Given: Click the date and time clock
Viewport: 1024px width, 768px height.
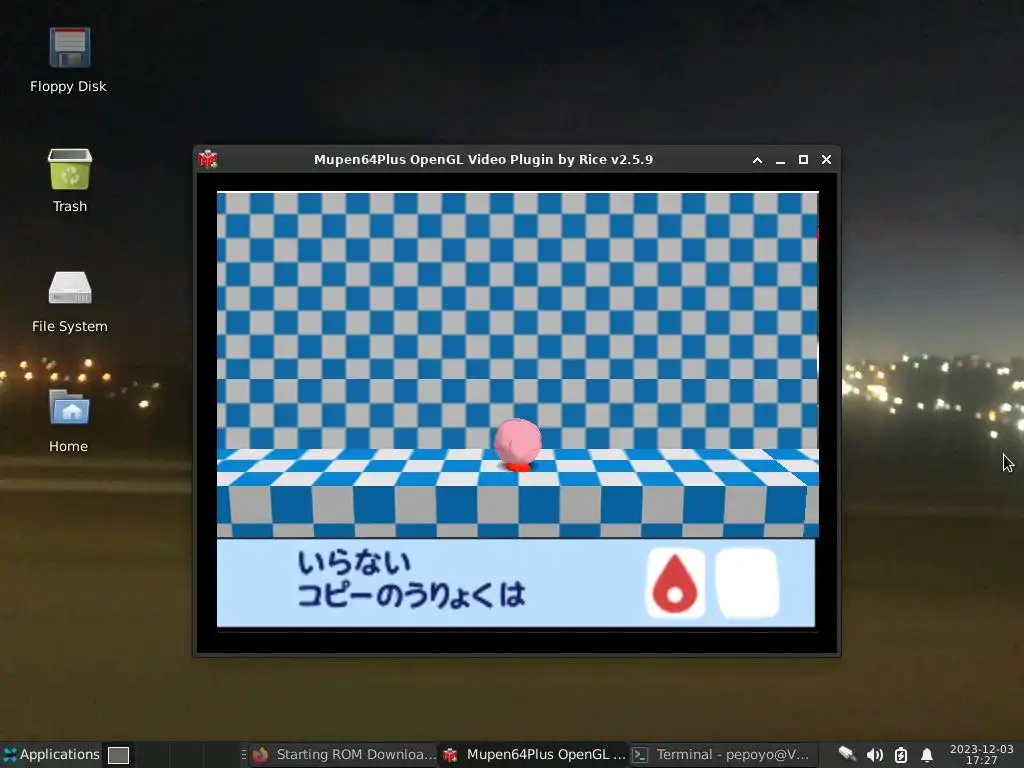Looking at the screenshot, I should pyautogui.click(x=982, y=754).
